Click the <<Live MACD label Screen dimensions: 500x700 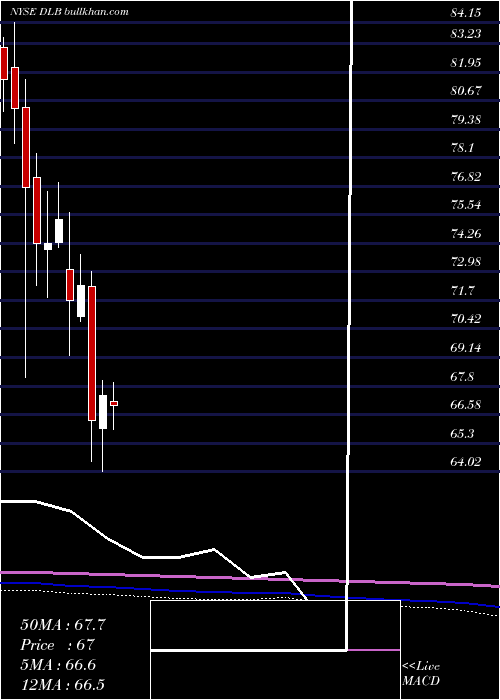click(421, 673)
